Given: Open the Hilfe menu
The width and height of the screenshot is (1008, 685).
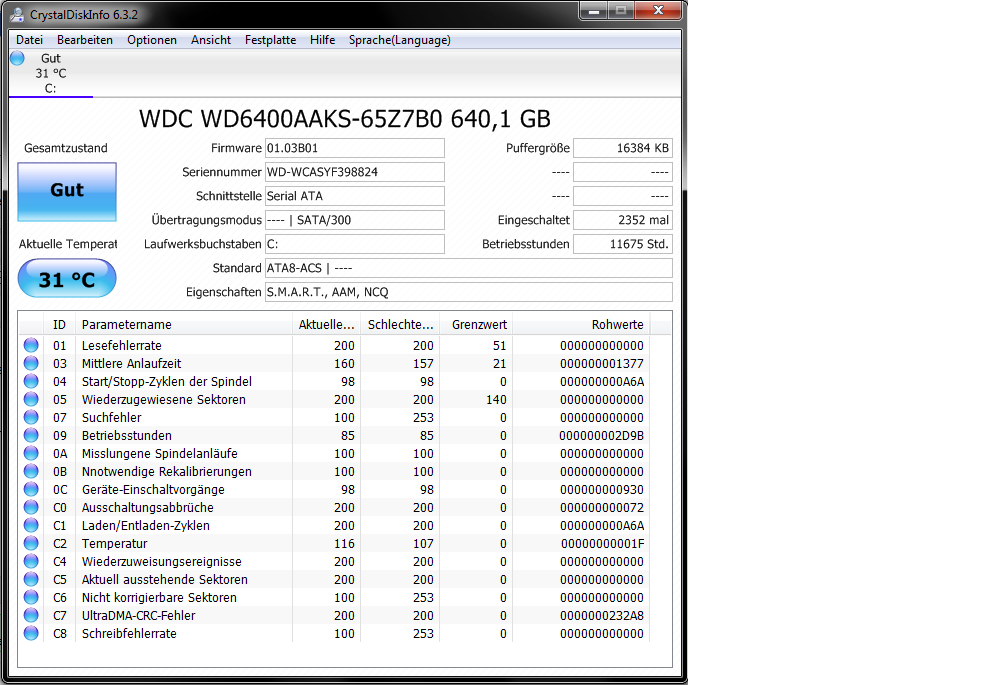Looking at the screenshot, I should 323,40.
